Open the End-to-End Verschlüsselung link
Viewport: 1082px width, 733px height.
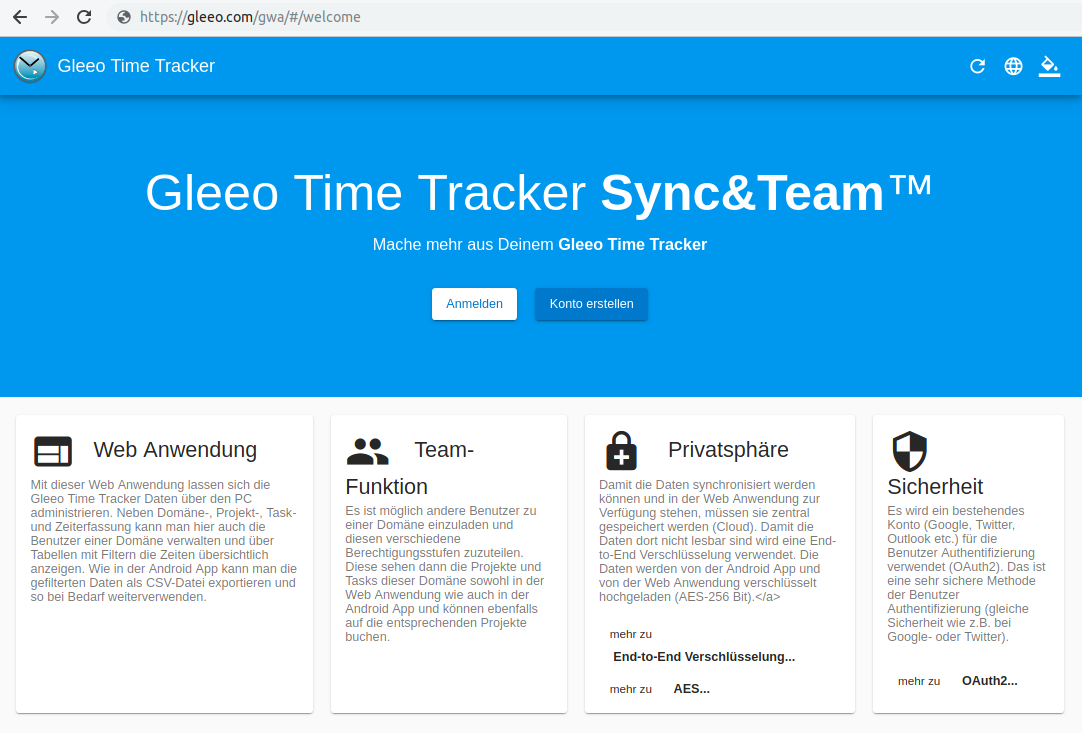(x=704, y=657)
